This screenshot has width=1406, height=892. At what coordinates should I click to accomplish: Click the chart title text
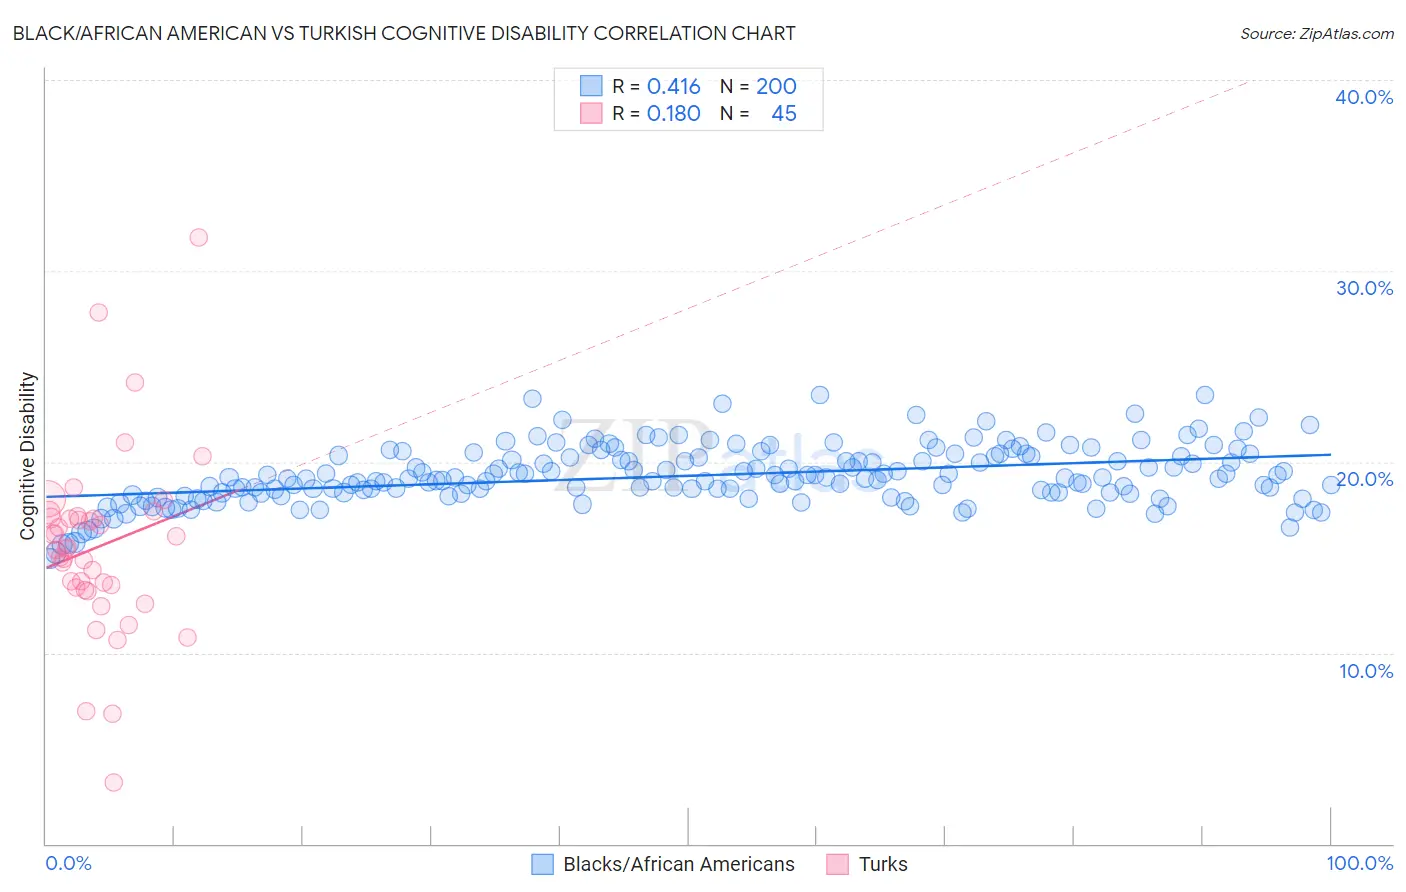(x=404, y=33)
